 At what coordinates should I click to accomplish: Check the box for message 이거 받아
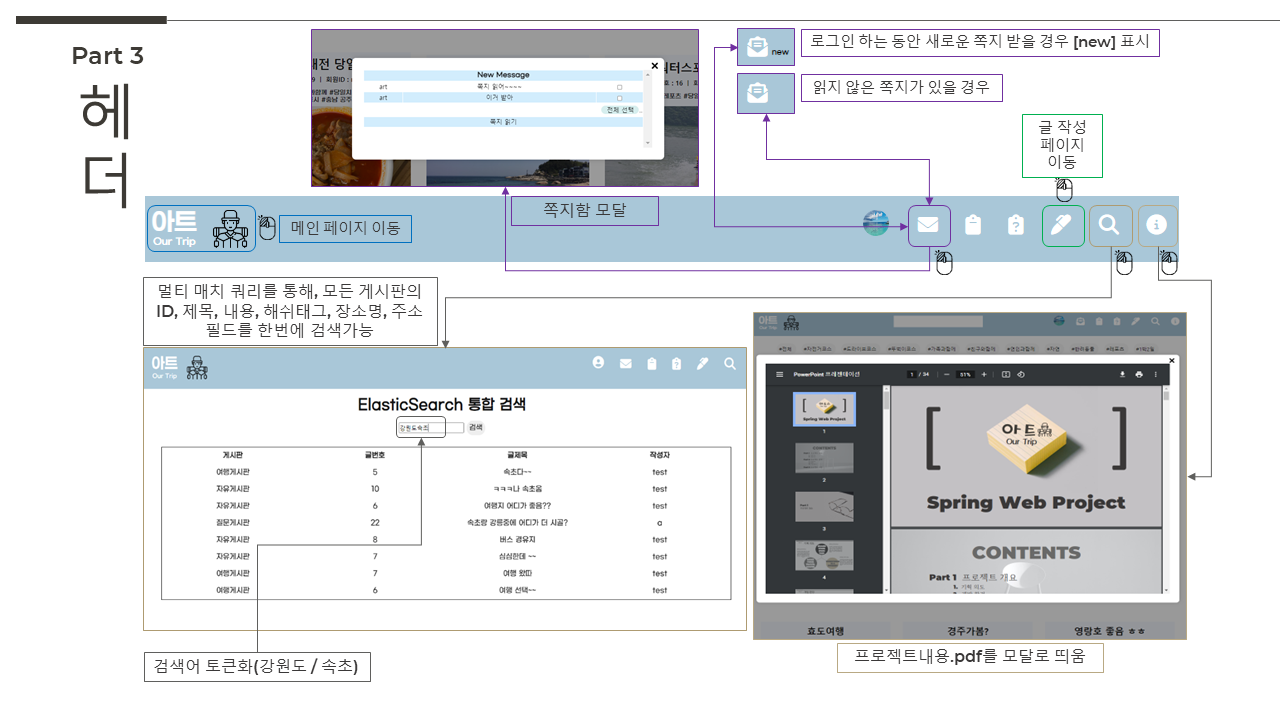(x=619, y=98)
